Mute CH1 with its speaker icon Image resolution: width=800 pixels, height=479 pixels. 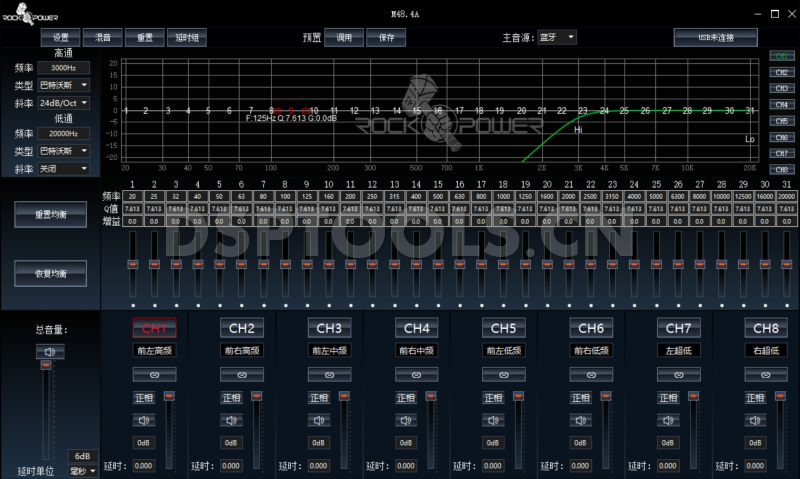tap(144, 420)
